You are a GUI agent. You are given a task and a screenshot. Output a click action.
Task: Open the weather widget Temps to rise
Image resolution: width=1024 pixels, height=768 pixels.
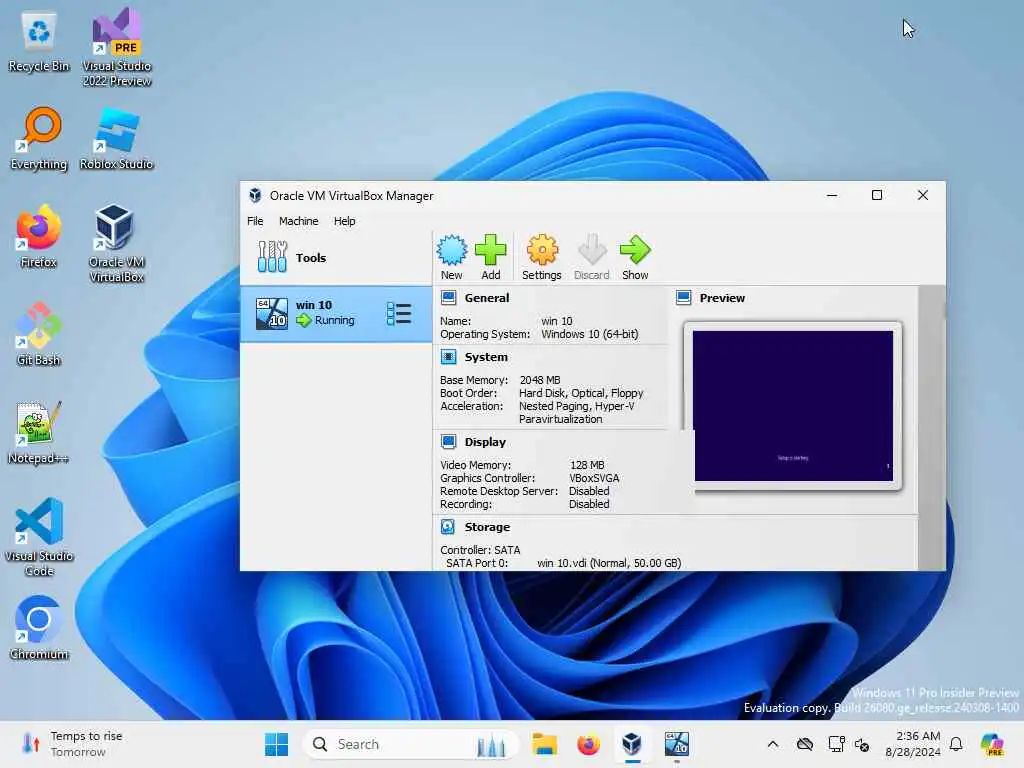(x=72, y=744)
